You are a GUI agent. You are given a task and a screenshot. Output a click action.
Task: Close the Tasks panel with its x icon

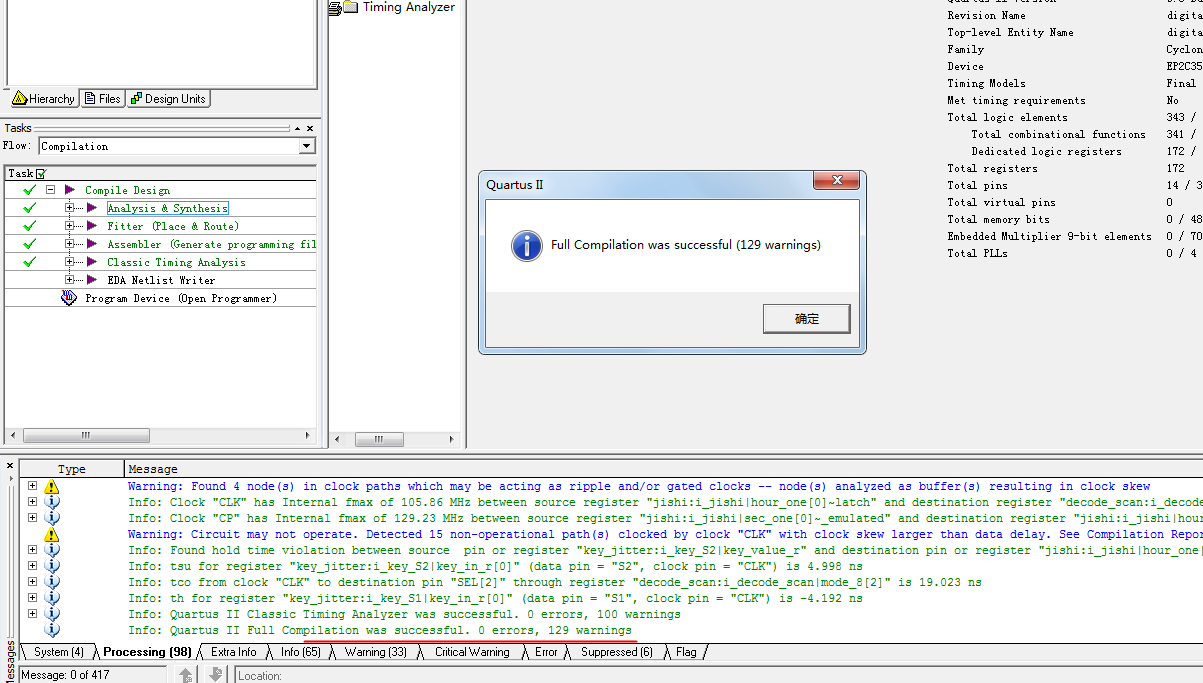coord(310,128)
